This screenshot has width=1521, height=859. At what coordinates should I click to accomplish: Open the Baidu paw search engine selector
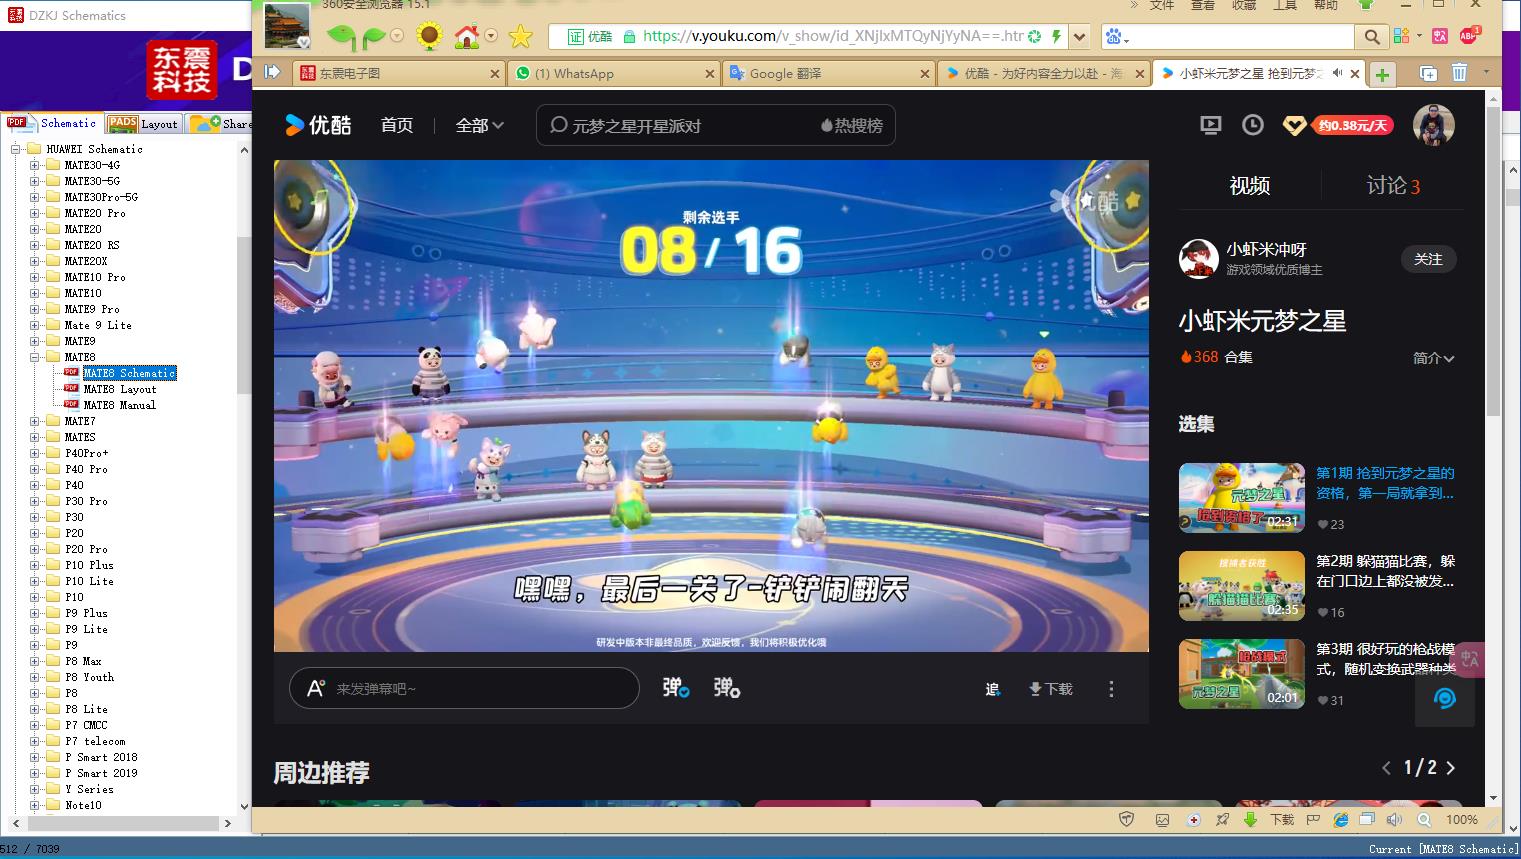click(1115, 37)
